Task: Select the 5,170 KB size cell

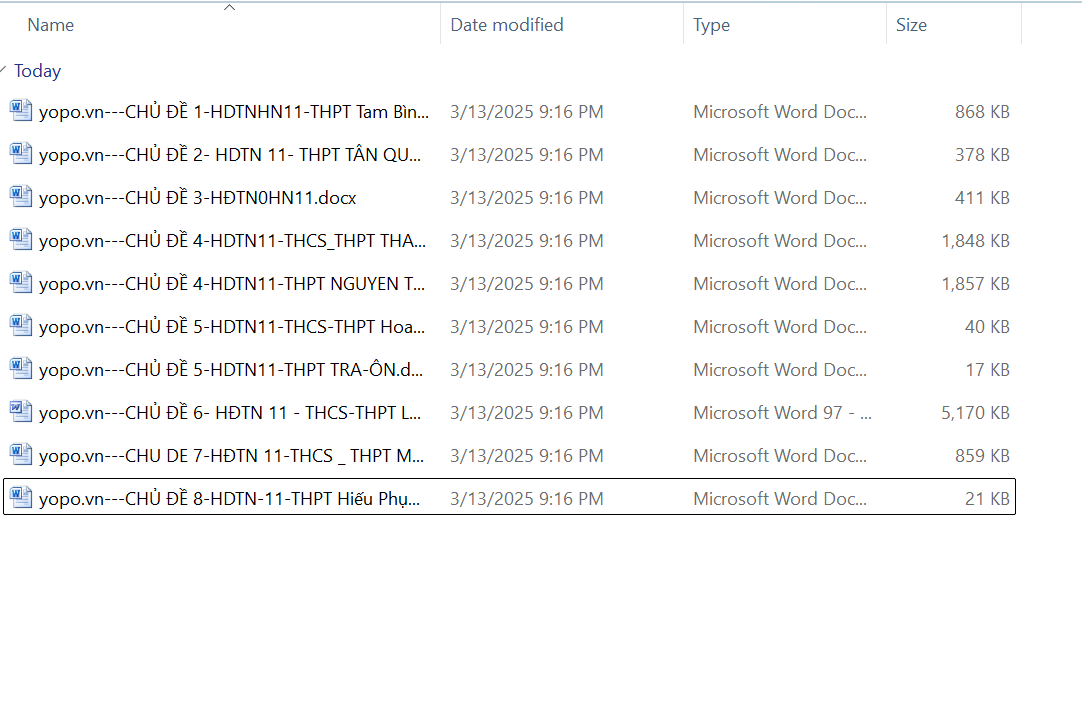Action: 975,413
